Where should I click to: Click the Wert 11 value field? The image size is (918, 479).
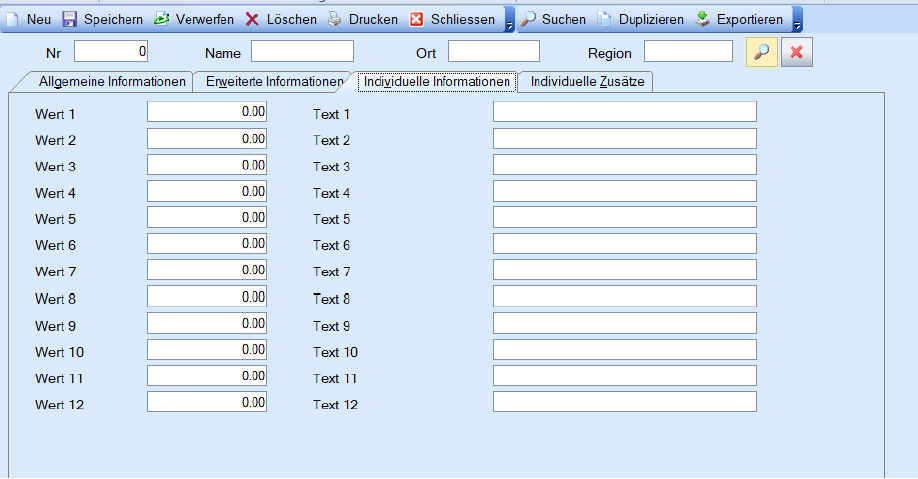pos(207,376)
